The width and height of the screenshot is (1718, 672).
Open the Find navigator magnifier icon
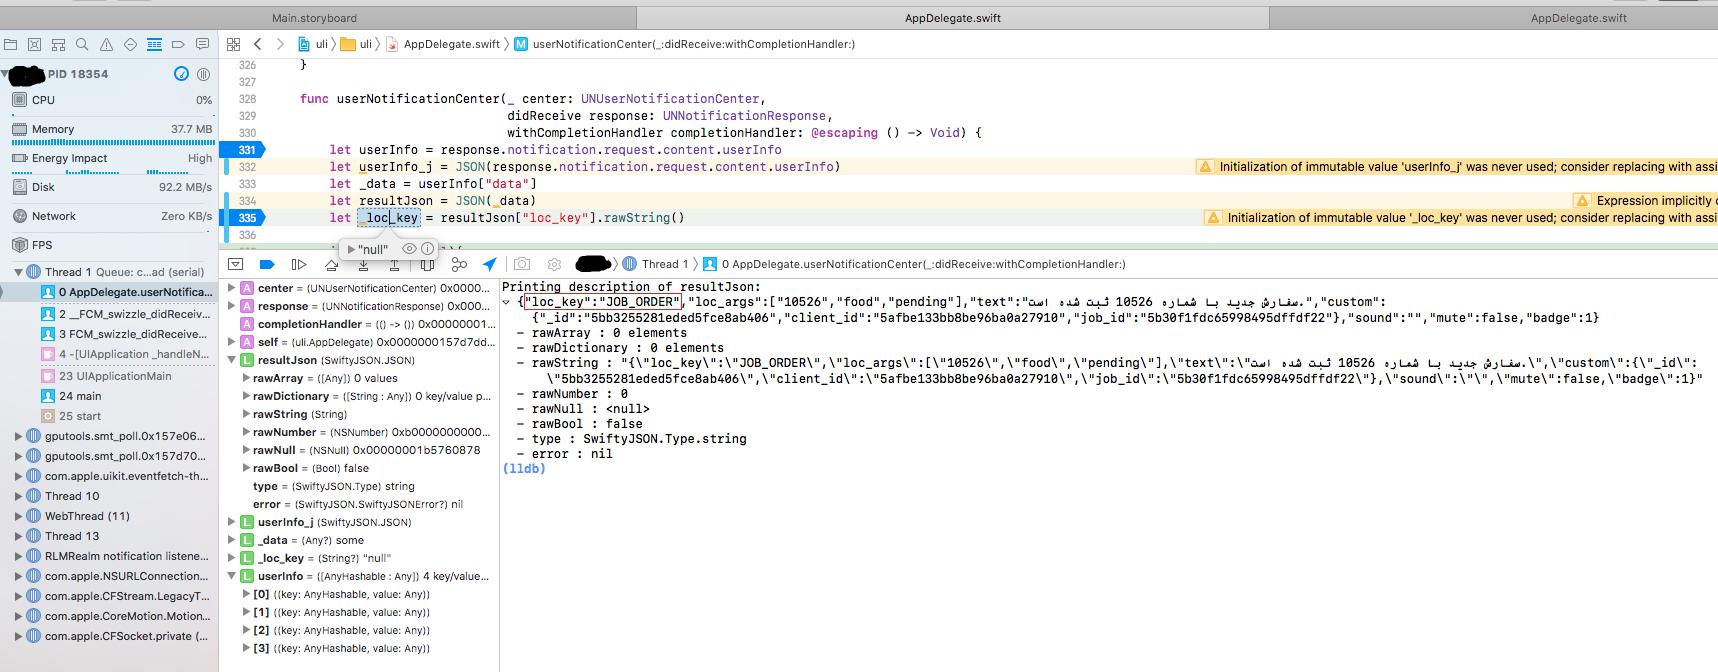coord(82,44)
